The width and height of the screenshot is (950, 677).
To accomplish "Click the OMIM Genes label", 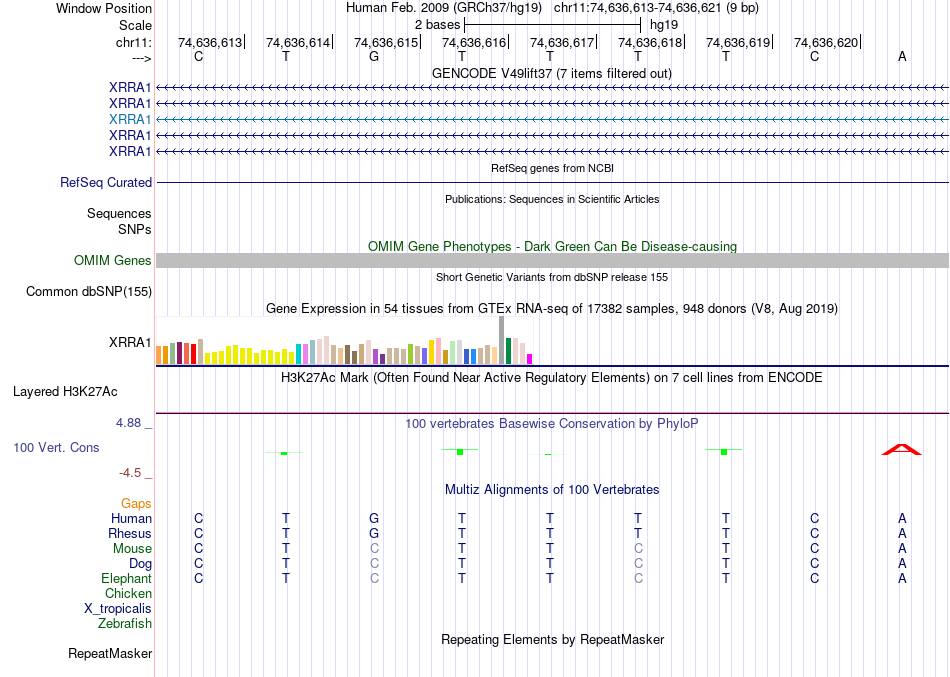I will [x=113, y=261].
